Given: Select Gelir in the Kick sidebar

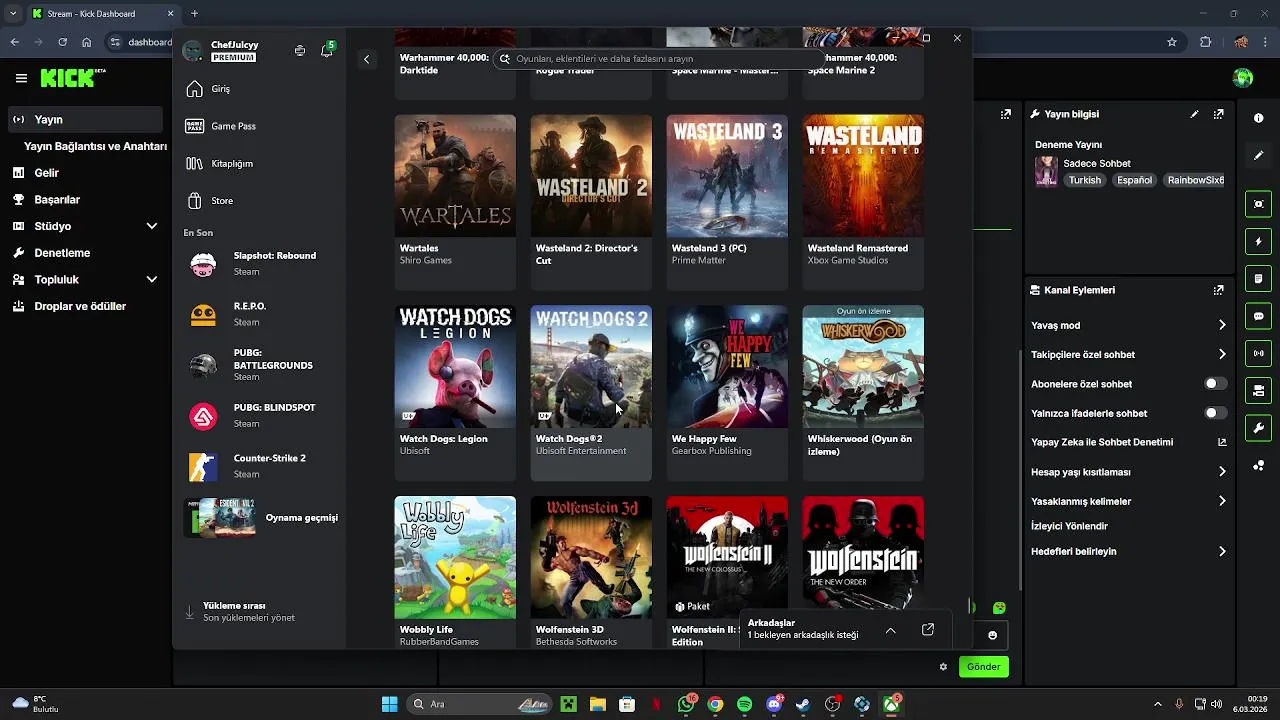Looking at the screenshot, I should point(85,173).
